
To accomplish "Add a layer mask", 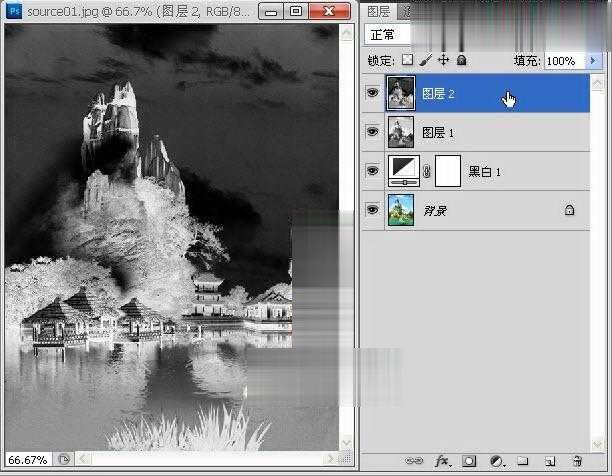I will [469, 461].
